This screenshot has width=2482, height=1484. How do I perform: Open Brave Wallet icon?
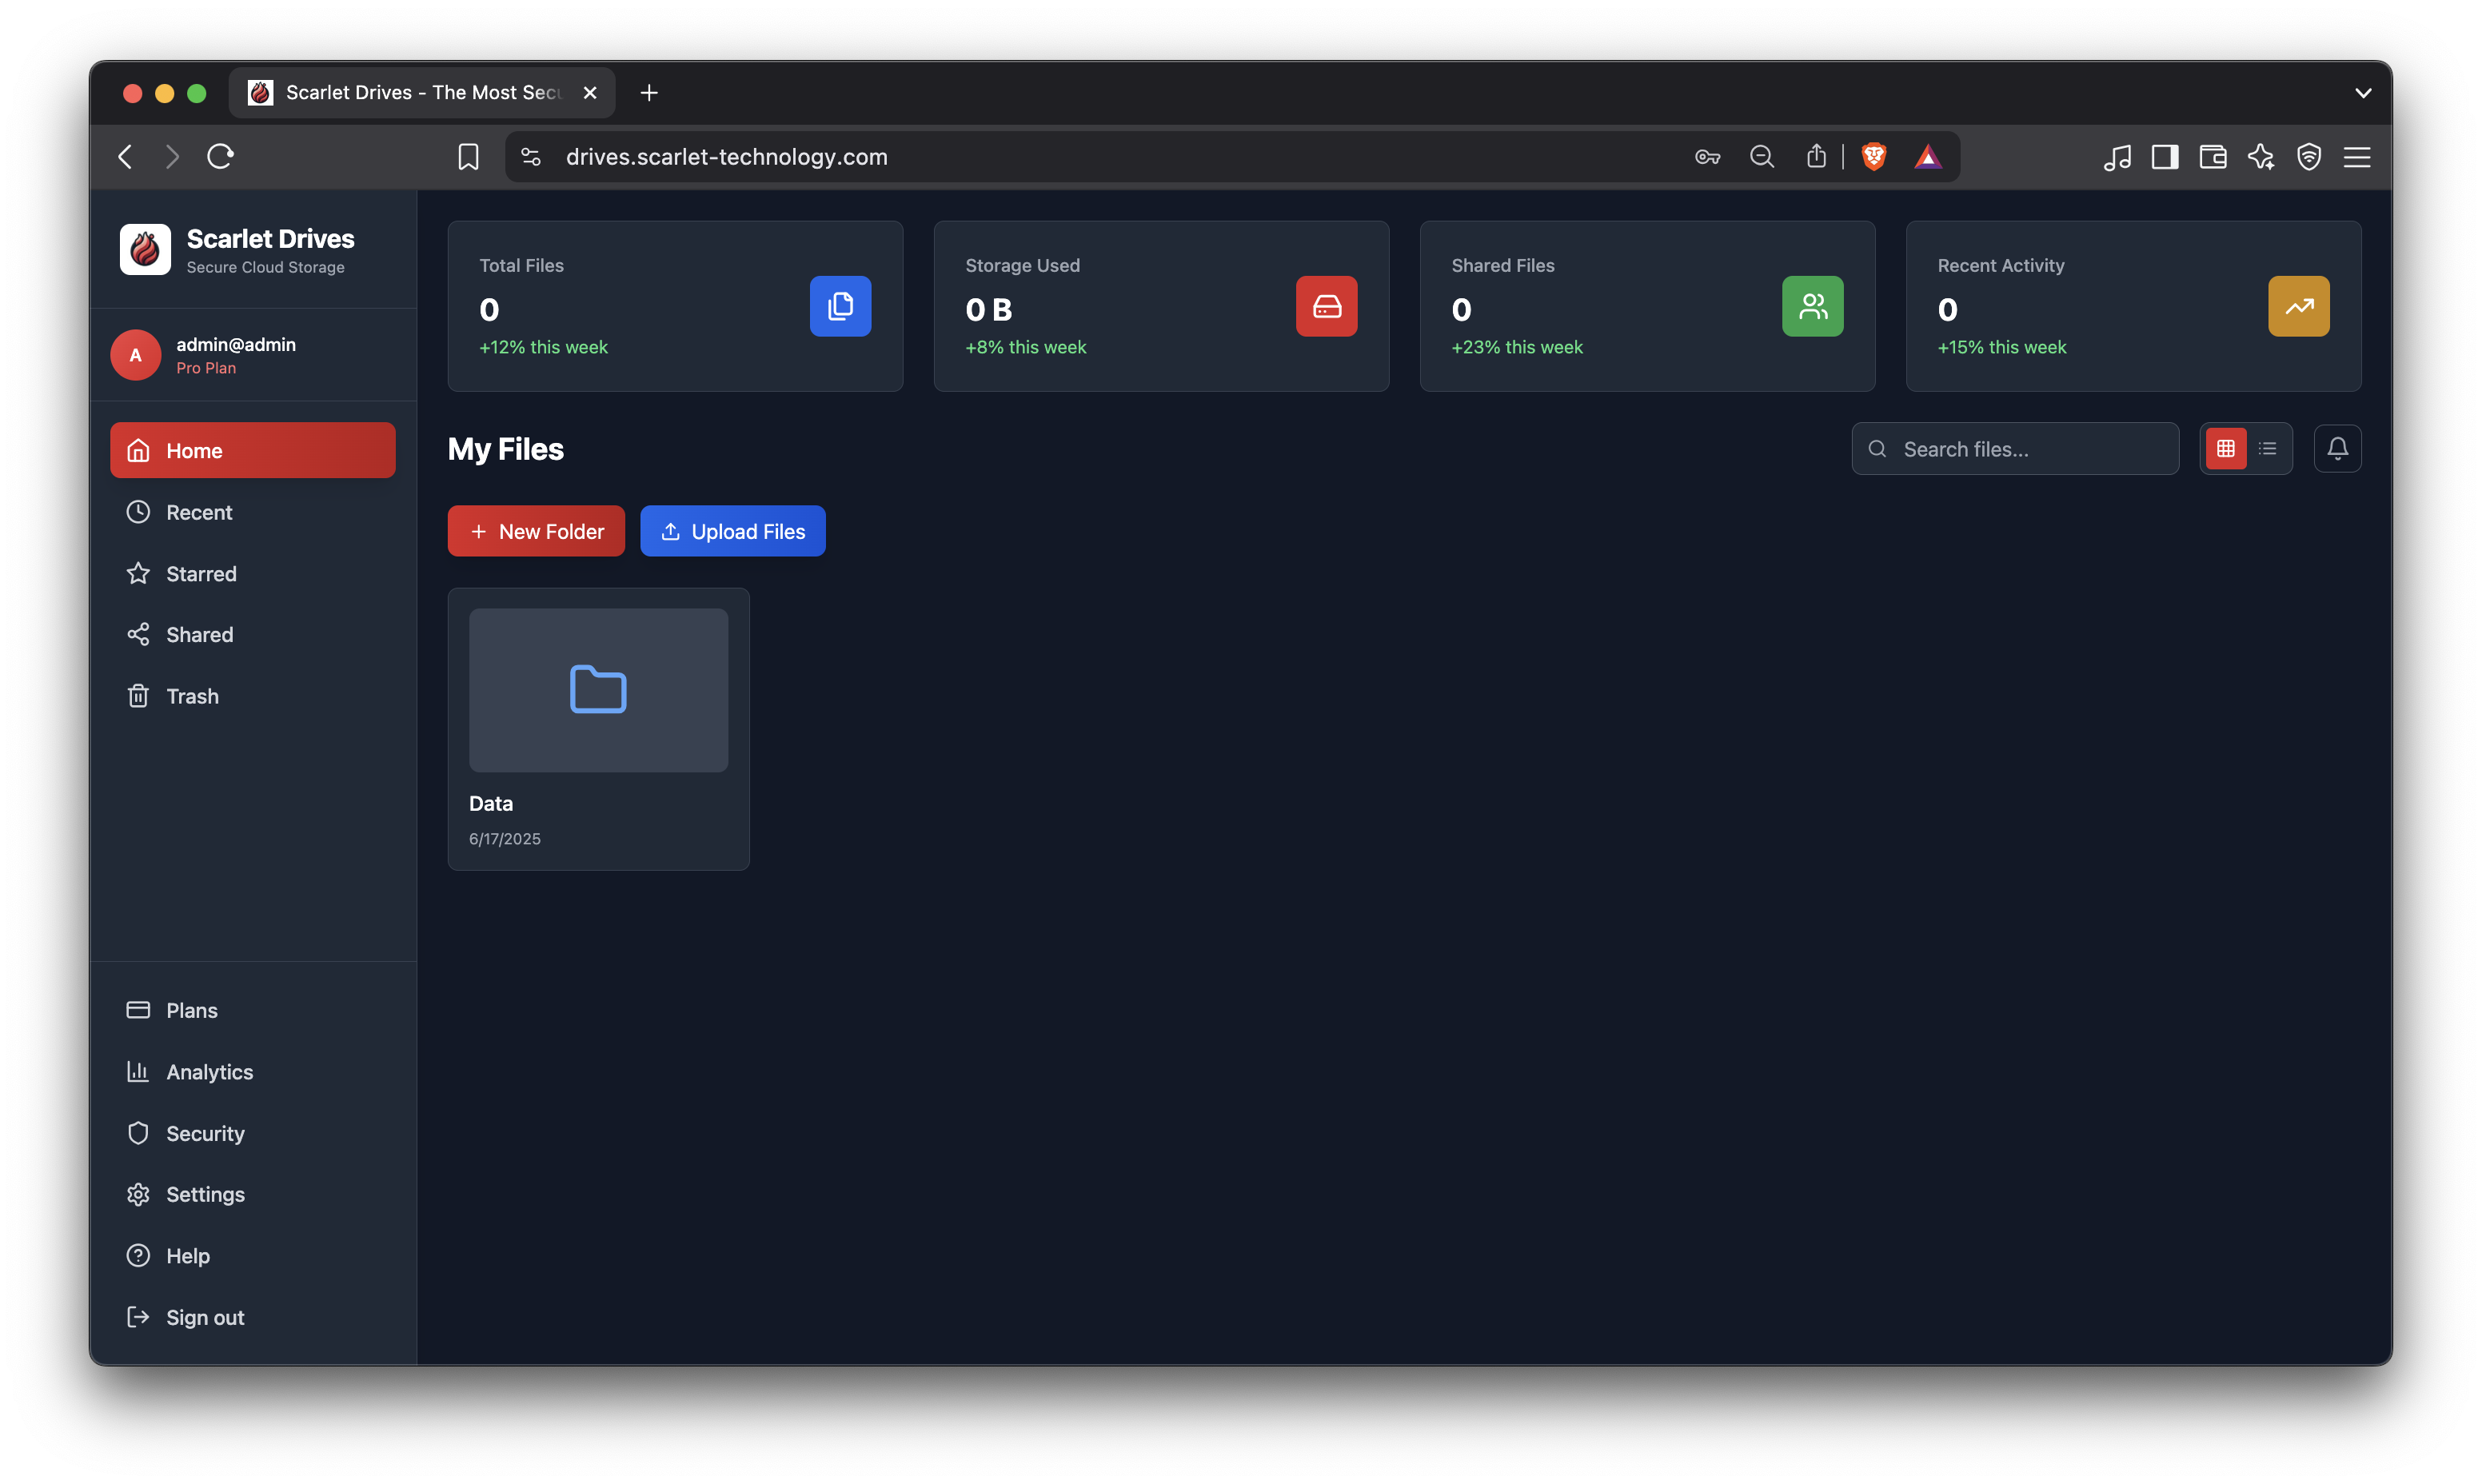[2213, 157]
